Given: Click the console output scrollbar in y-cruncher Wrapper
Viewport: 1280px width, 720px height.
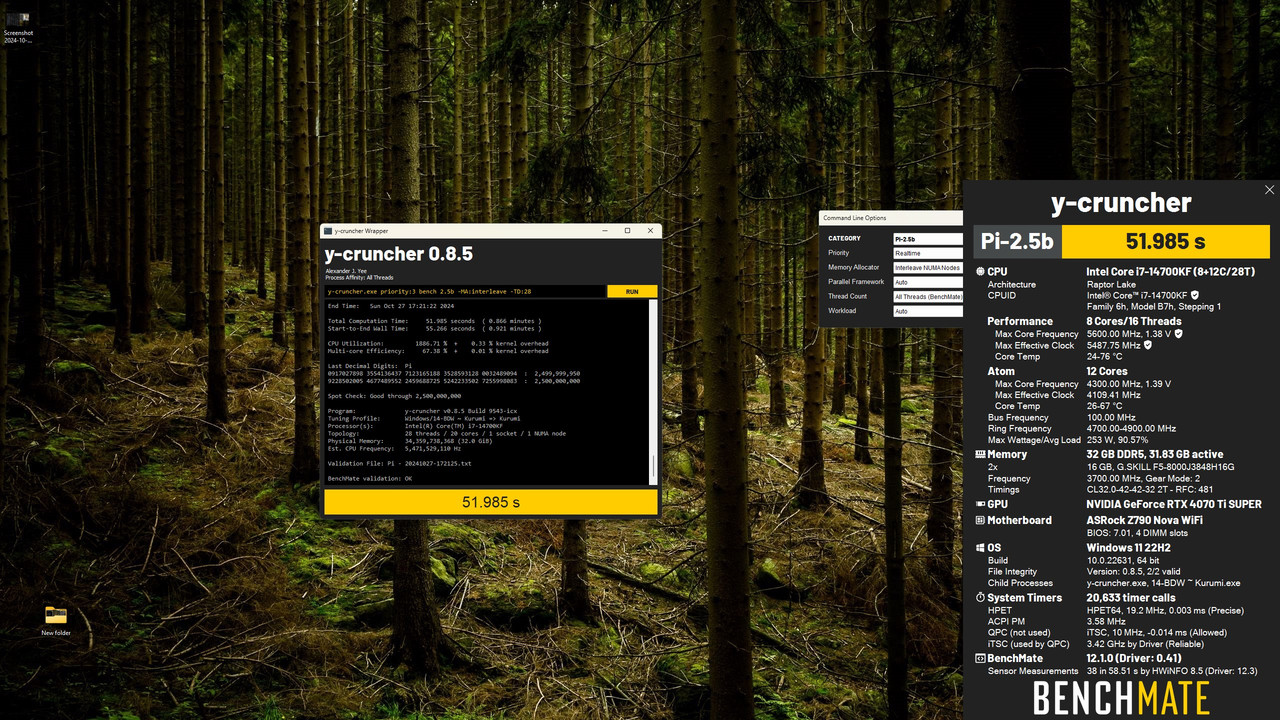Looking at the screenshot, I should tap(654, 392).
